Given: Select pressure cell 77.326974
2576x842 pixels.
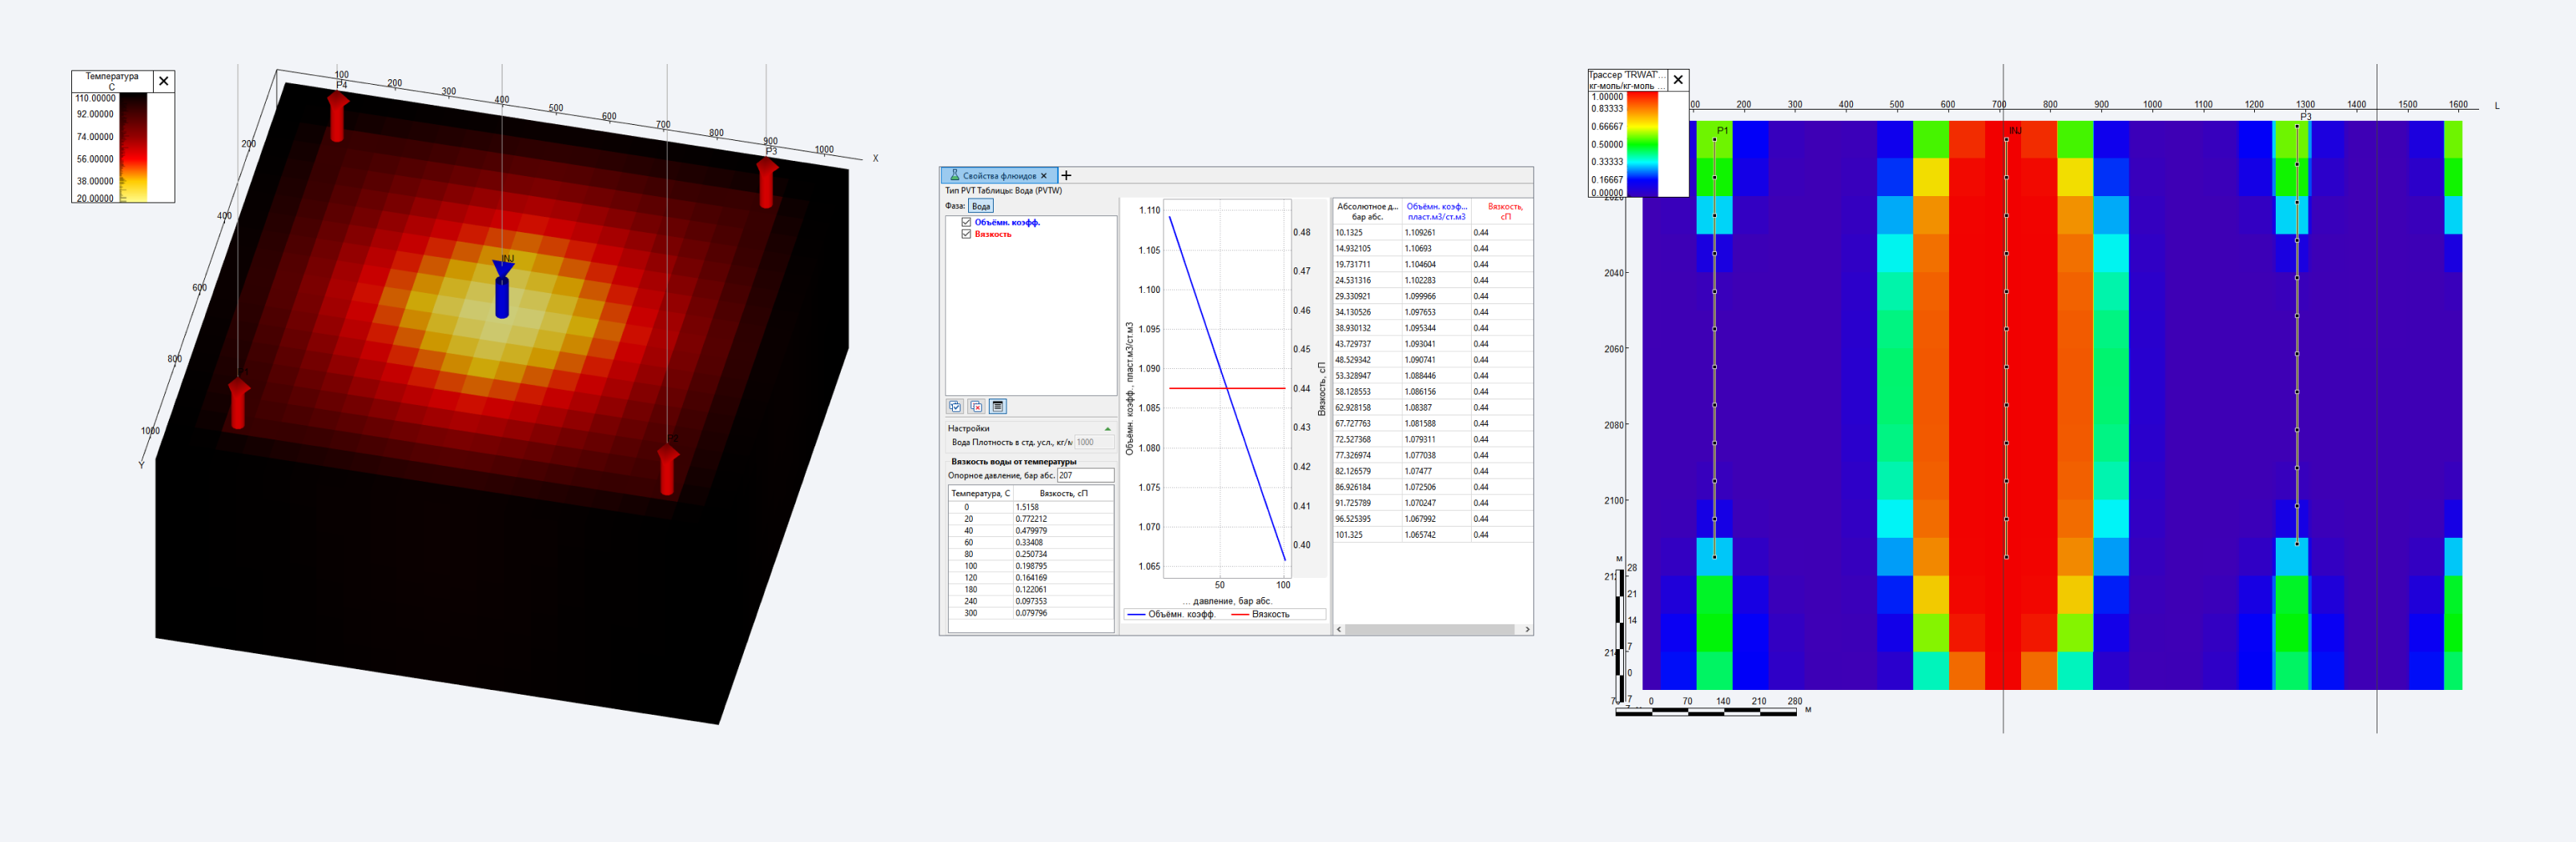Looking at the screenshot, I should 1367,455.
